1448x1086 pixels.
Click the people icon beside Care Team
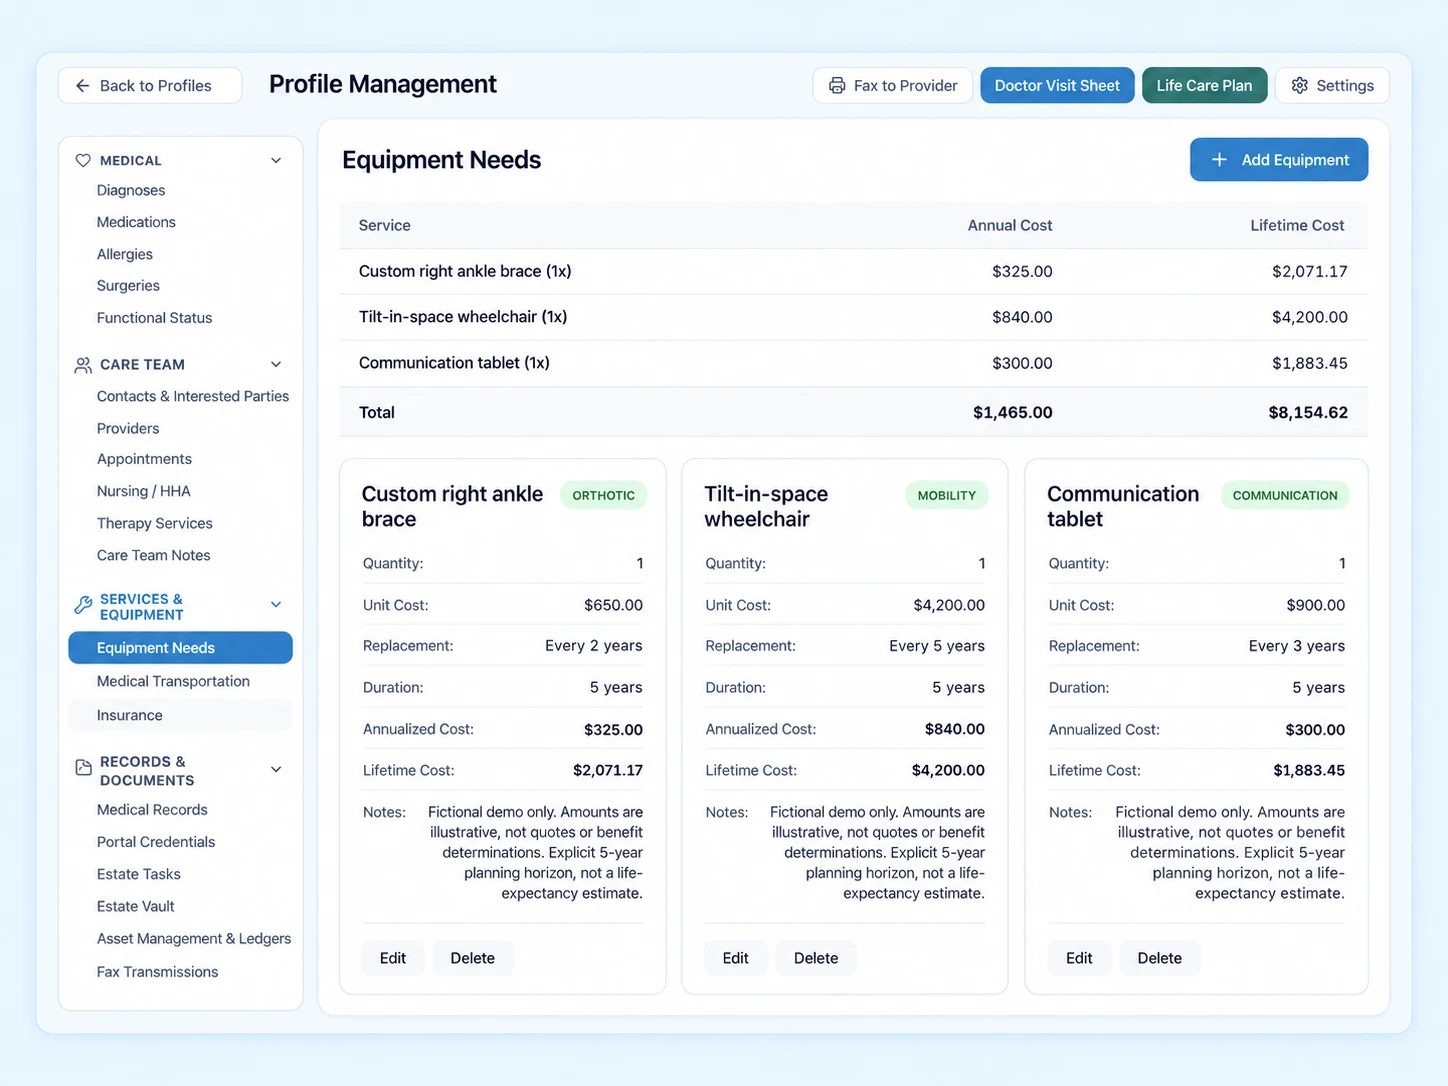pyautogui.click(x=83, y=365)
